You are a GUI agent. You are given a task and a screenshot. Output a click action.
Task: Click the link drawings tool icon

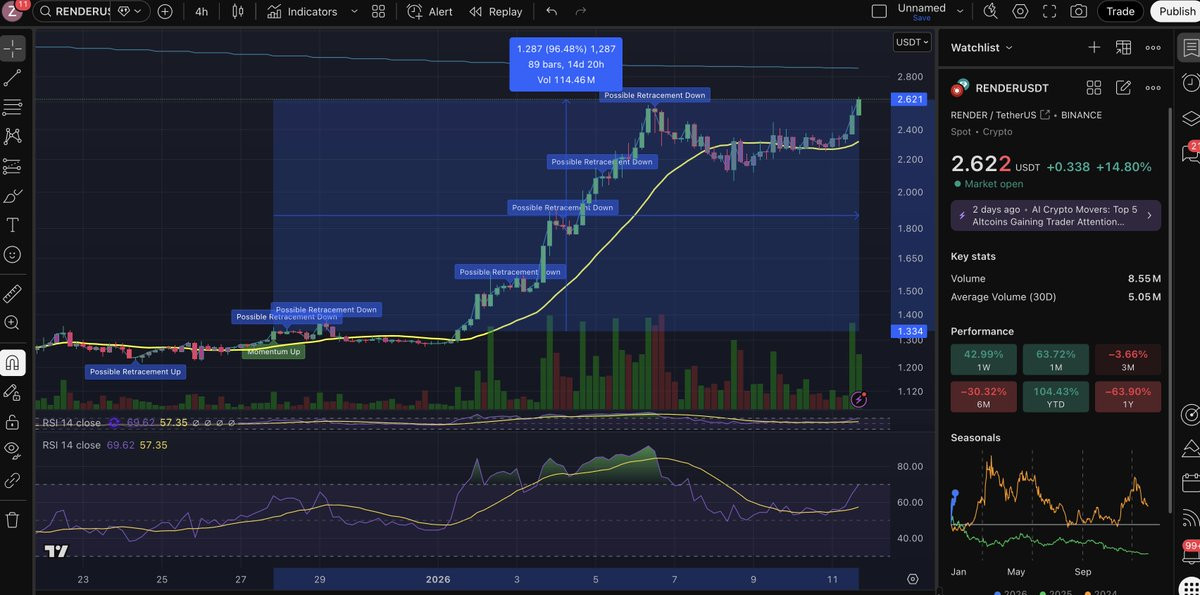tap(13, 480)
